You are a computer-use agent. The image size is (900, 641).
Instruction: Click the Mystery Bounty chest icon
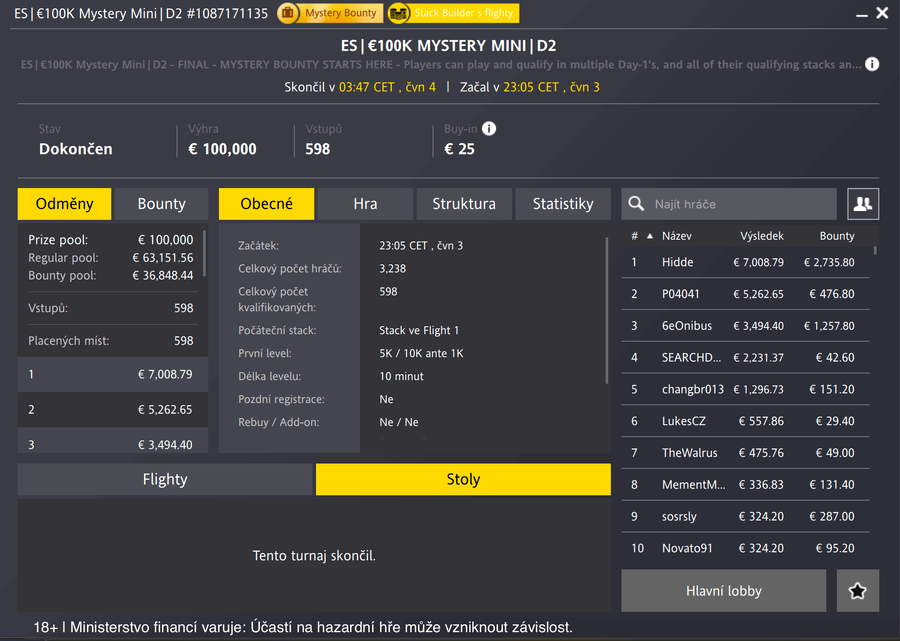tap(288, 13)
